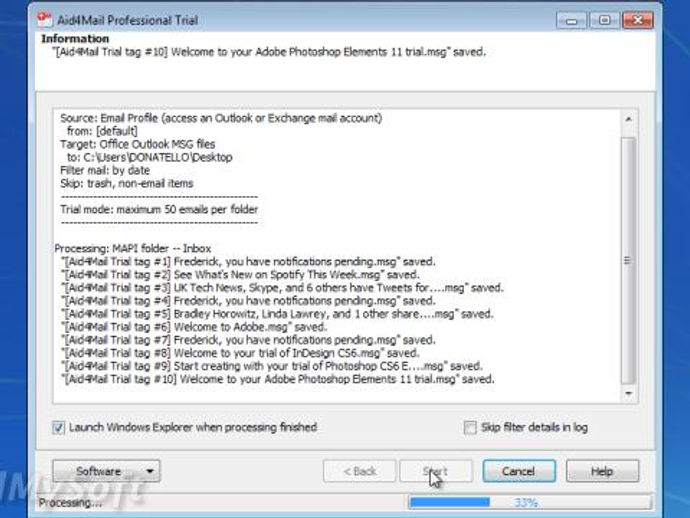The width and height of the screenshot is (690, 518).
Task: Click the Back button
Action: (360, 471)
